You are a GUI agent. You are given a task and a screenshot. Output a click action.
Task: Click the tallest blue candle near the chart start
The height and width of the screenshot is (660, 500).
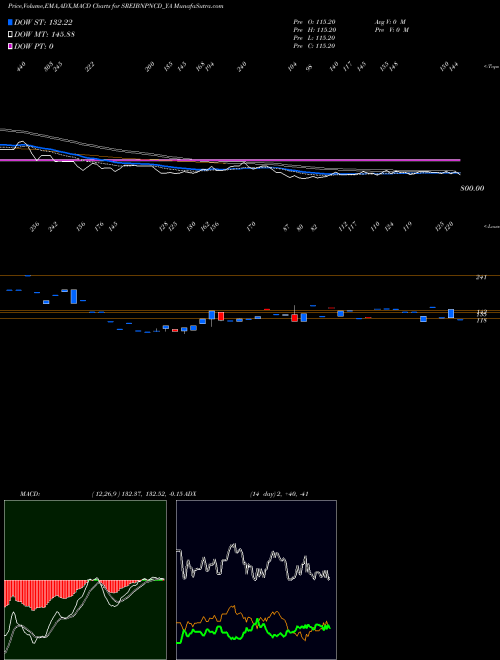(x=74, y=296)
